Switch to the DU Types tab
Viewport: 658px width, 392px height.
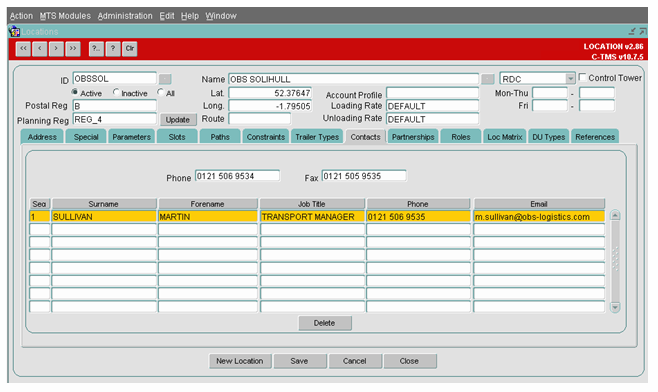[x=548, y=137]
